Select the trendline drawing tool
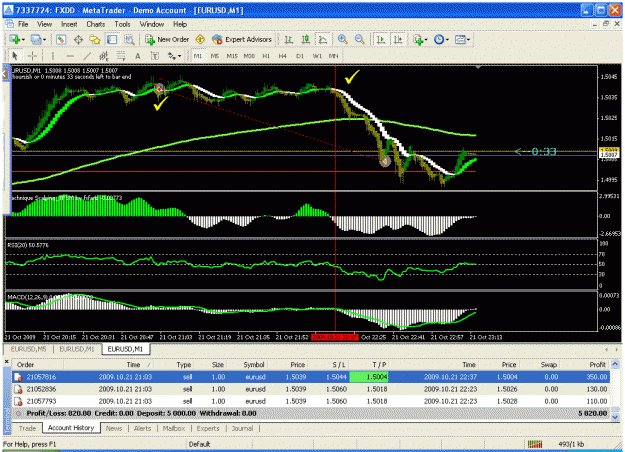This screenshot has width=625, height=452. [87, 56]
